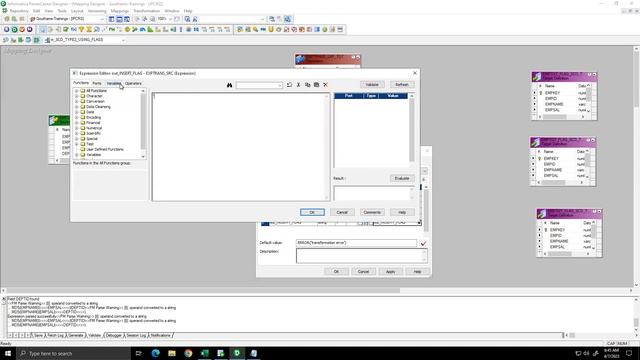Click the workspace horizontal scrollbar
The width and height of the screenshot is (640, 360).
tap(317, 290)
